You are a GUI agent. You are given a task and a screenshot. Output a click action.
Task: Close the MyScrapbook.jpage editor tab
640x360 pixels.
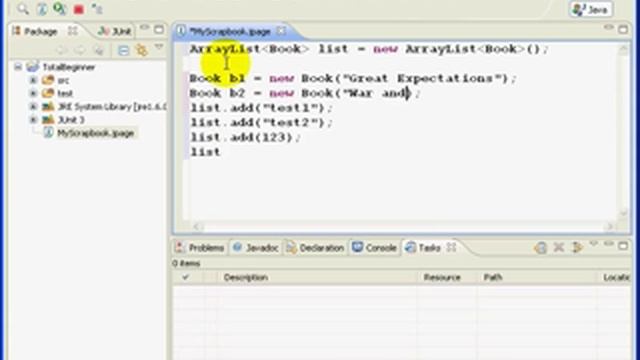point(281,31)
